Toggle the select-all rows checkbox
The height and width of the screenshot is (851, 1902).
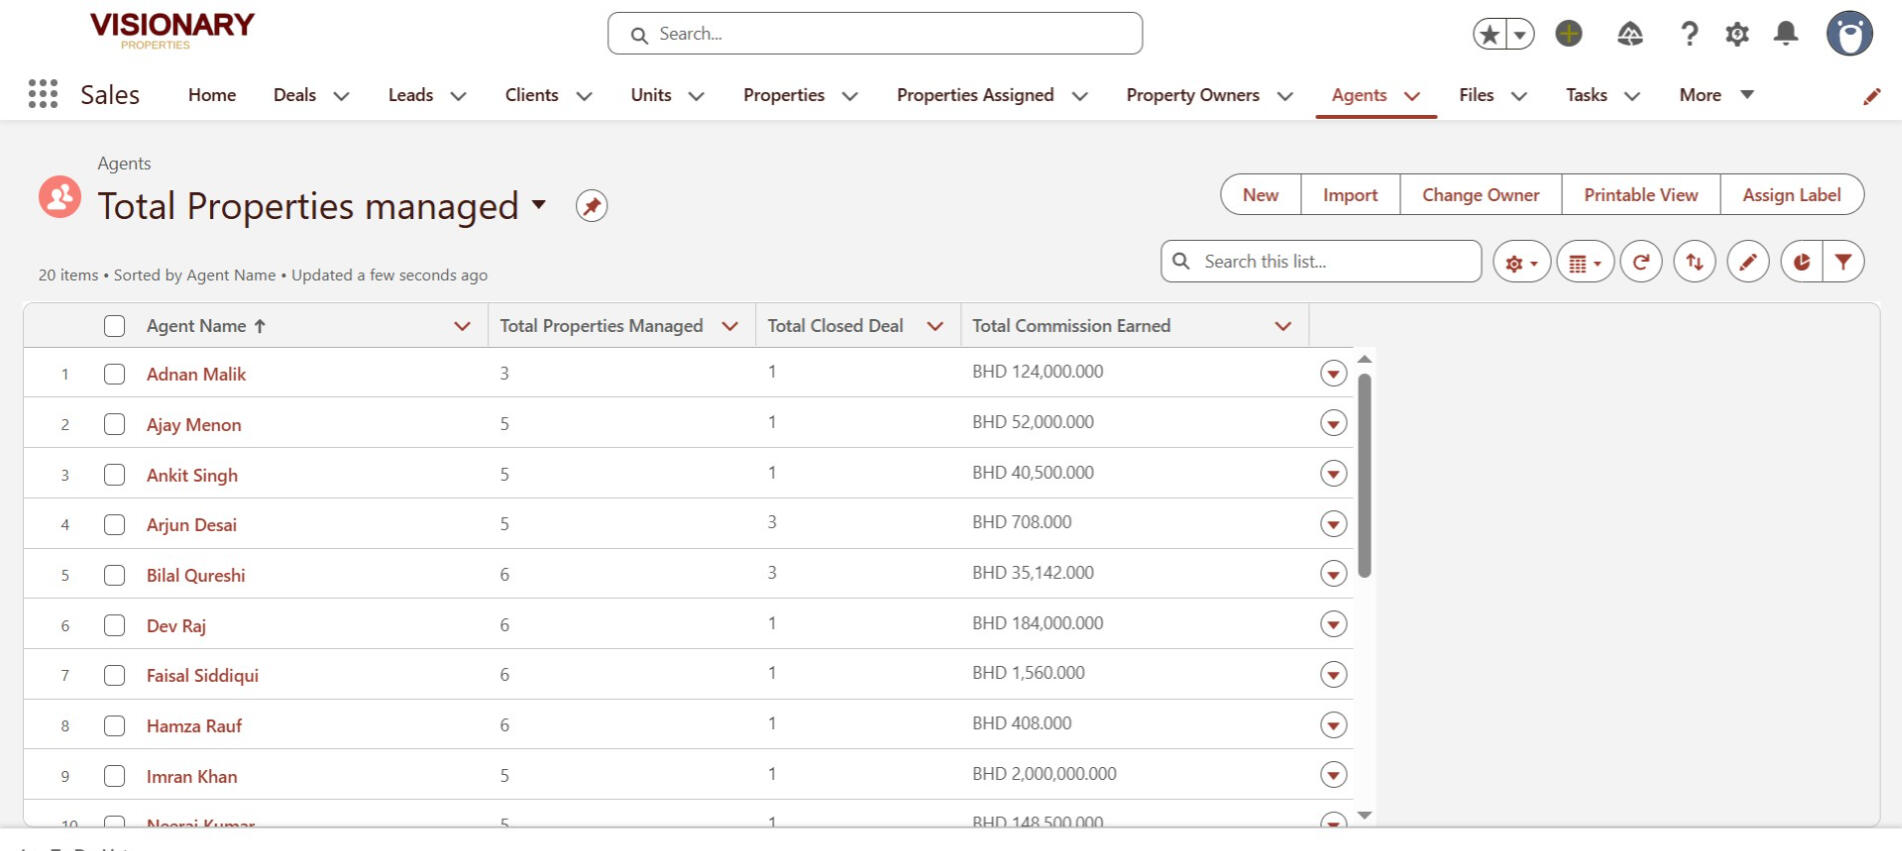click(x=115, y=326)
